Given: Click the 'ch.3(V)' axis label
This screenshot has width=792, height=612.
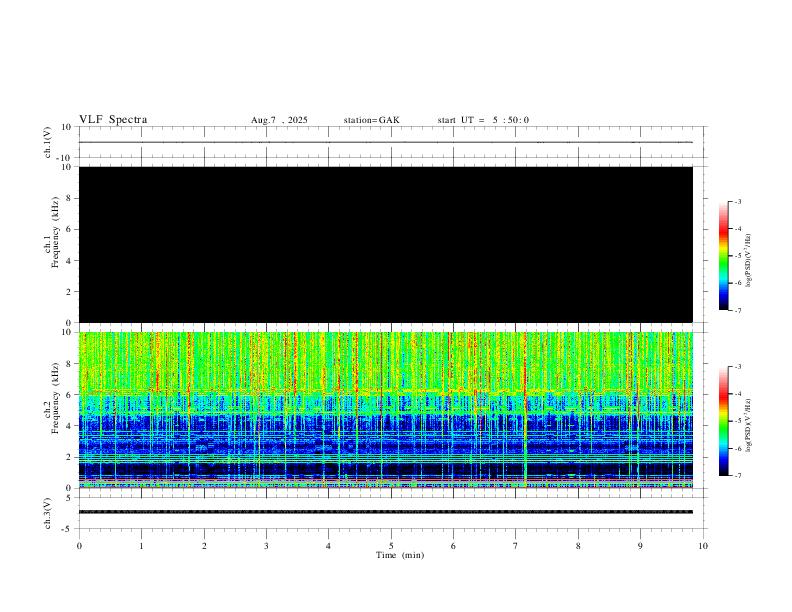Looking at the screenshot, I should pyautogui.click(x=48, y=514).
